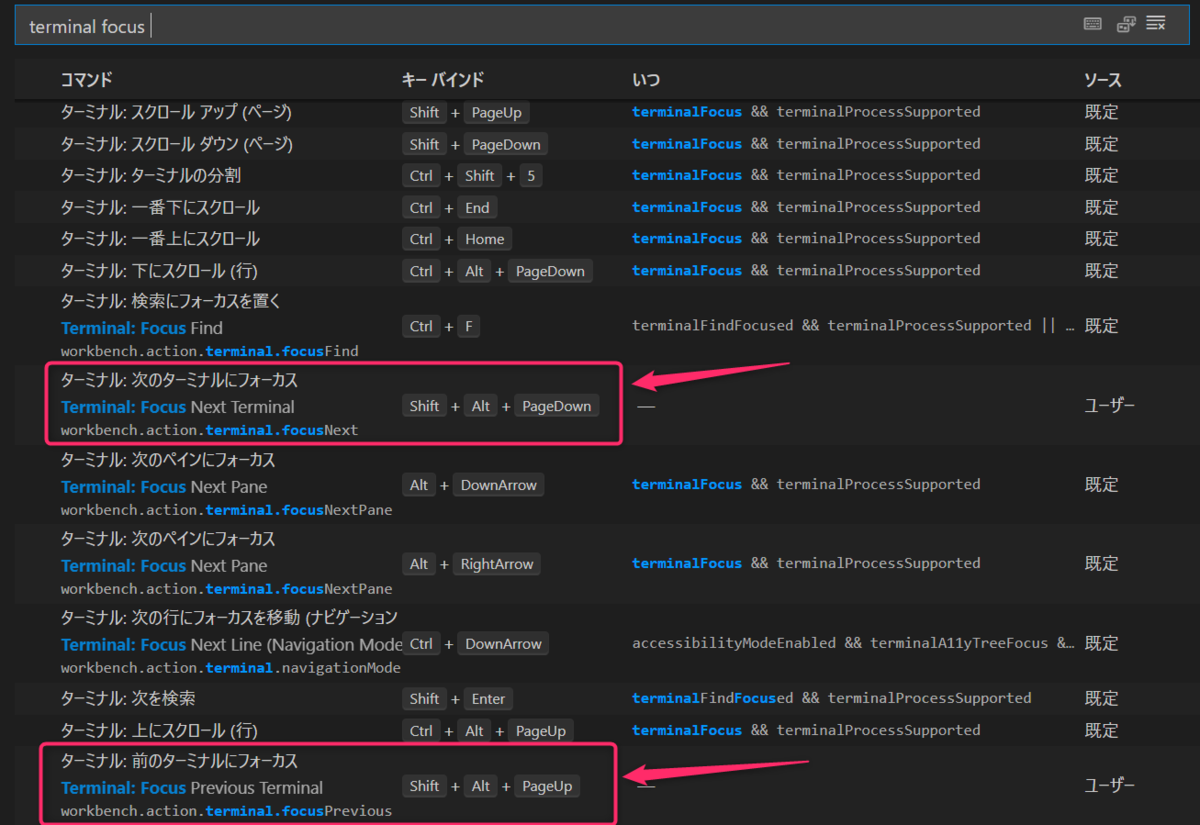Select 'ターミナル: 前のターミナルにフォーカス' command

(x=179, y=761)
